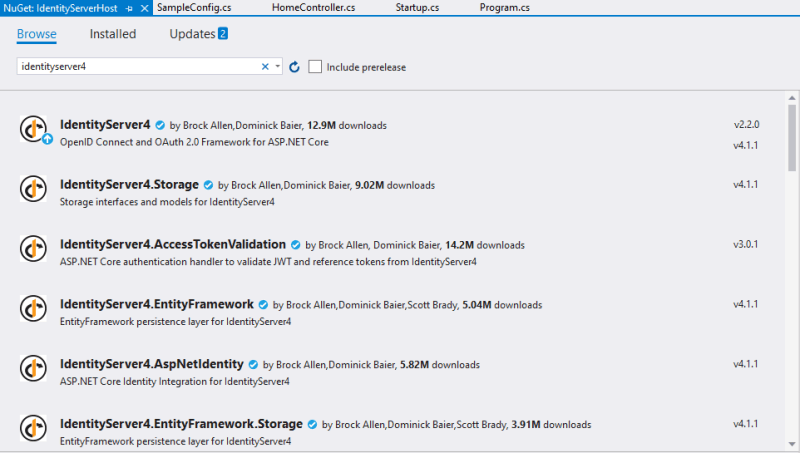Image resolution: width=800 pixels, height=453 pixels.
Task: Click the IdentityServer4 package logo icon
Action: (x=33, y=129)
